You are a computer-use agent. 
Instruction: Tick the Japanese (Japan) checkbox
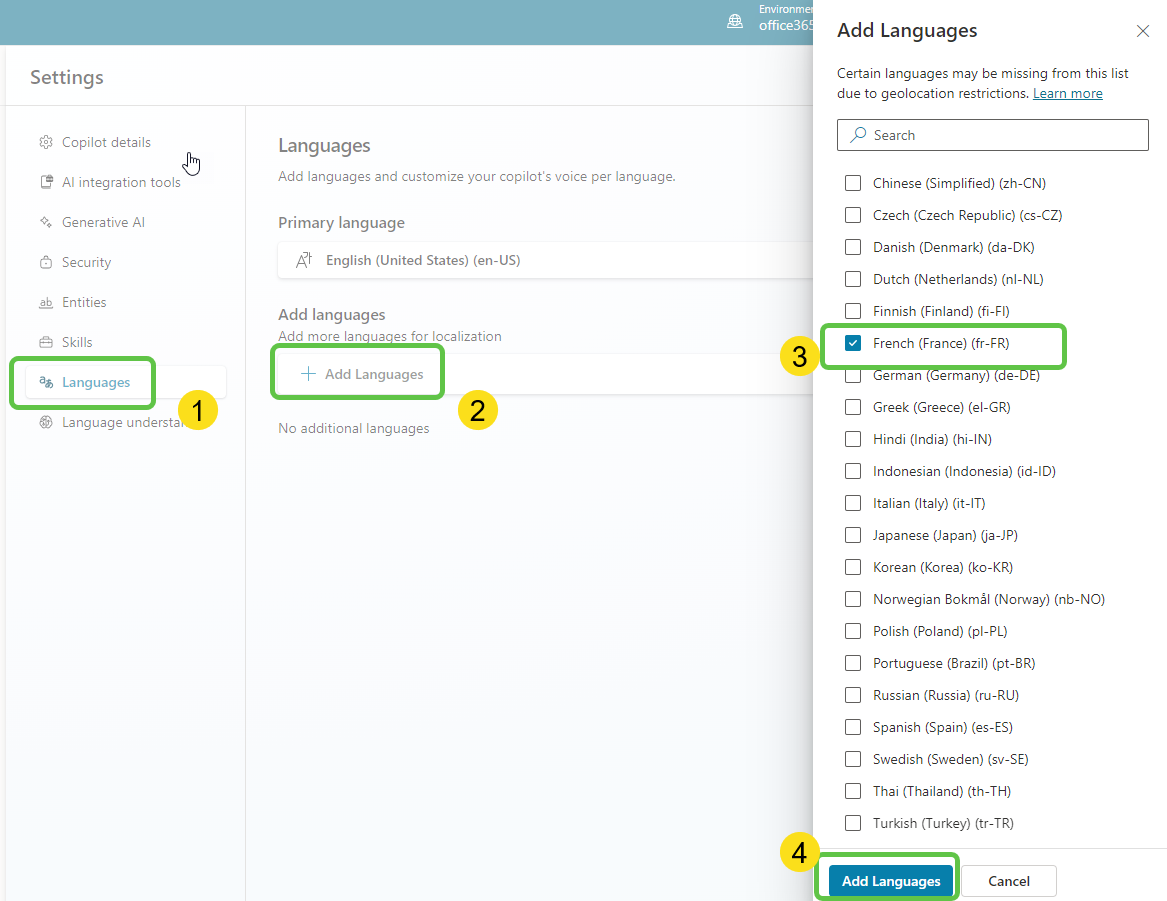pyautogui.click(x=853, y=535)
